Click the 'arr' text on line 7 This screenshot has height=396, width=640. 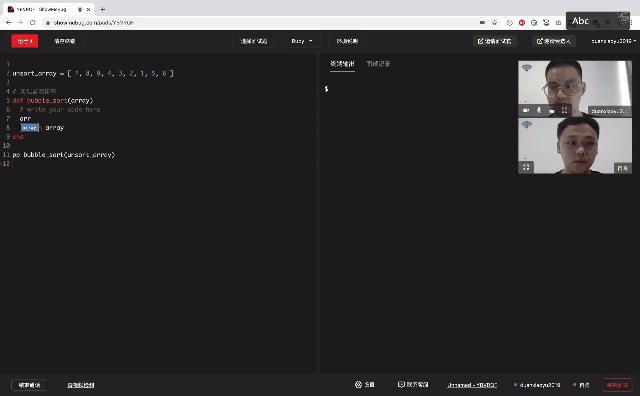[25, 118]
